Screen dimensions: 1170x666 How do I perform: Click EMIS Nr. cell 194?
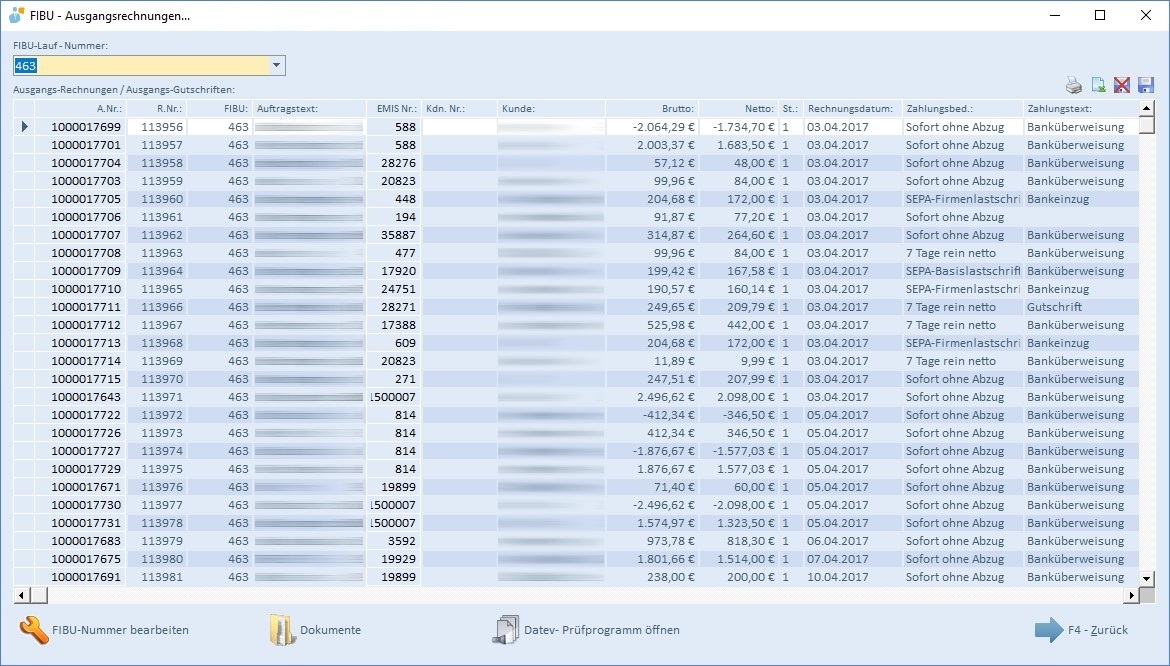(x=393, y=217)
